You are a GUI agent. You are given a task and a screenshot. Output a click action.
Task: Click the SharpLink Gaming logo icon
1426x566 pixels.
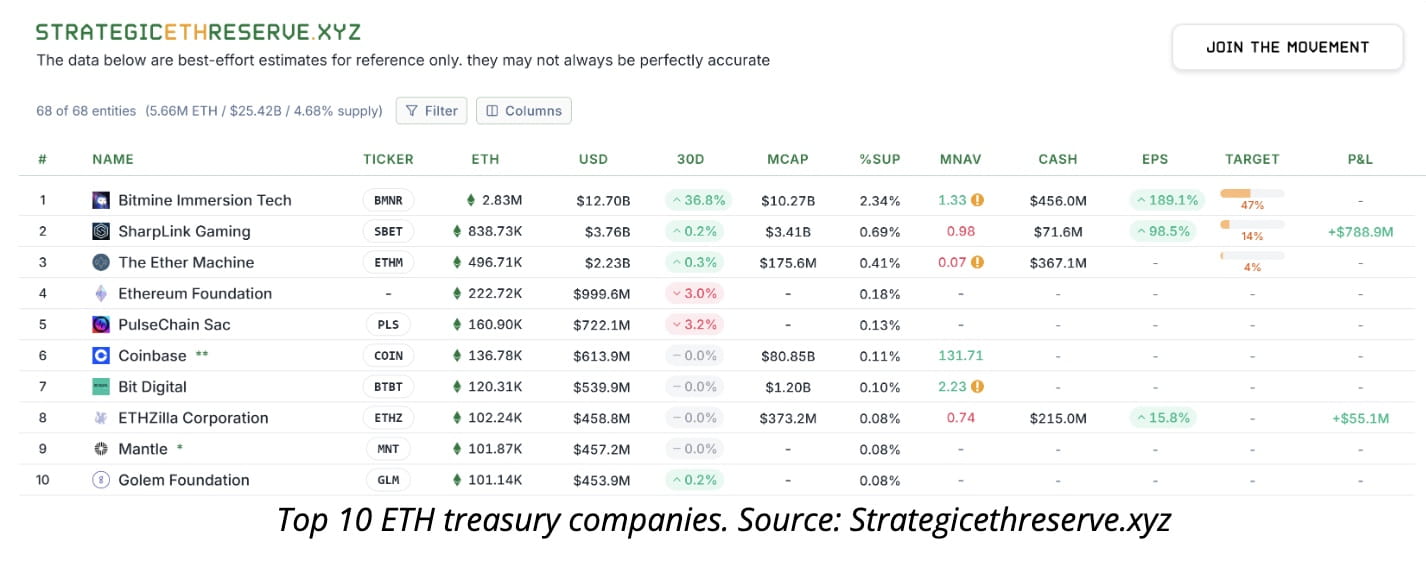(100, 231)
